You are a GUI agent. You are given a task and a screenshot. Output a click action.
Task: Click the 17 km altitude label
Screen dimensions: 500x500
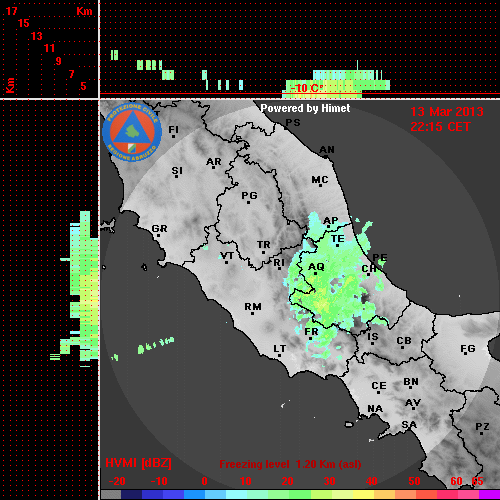[11, 11]
